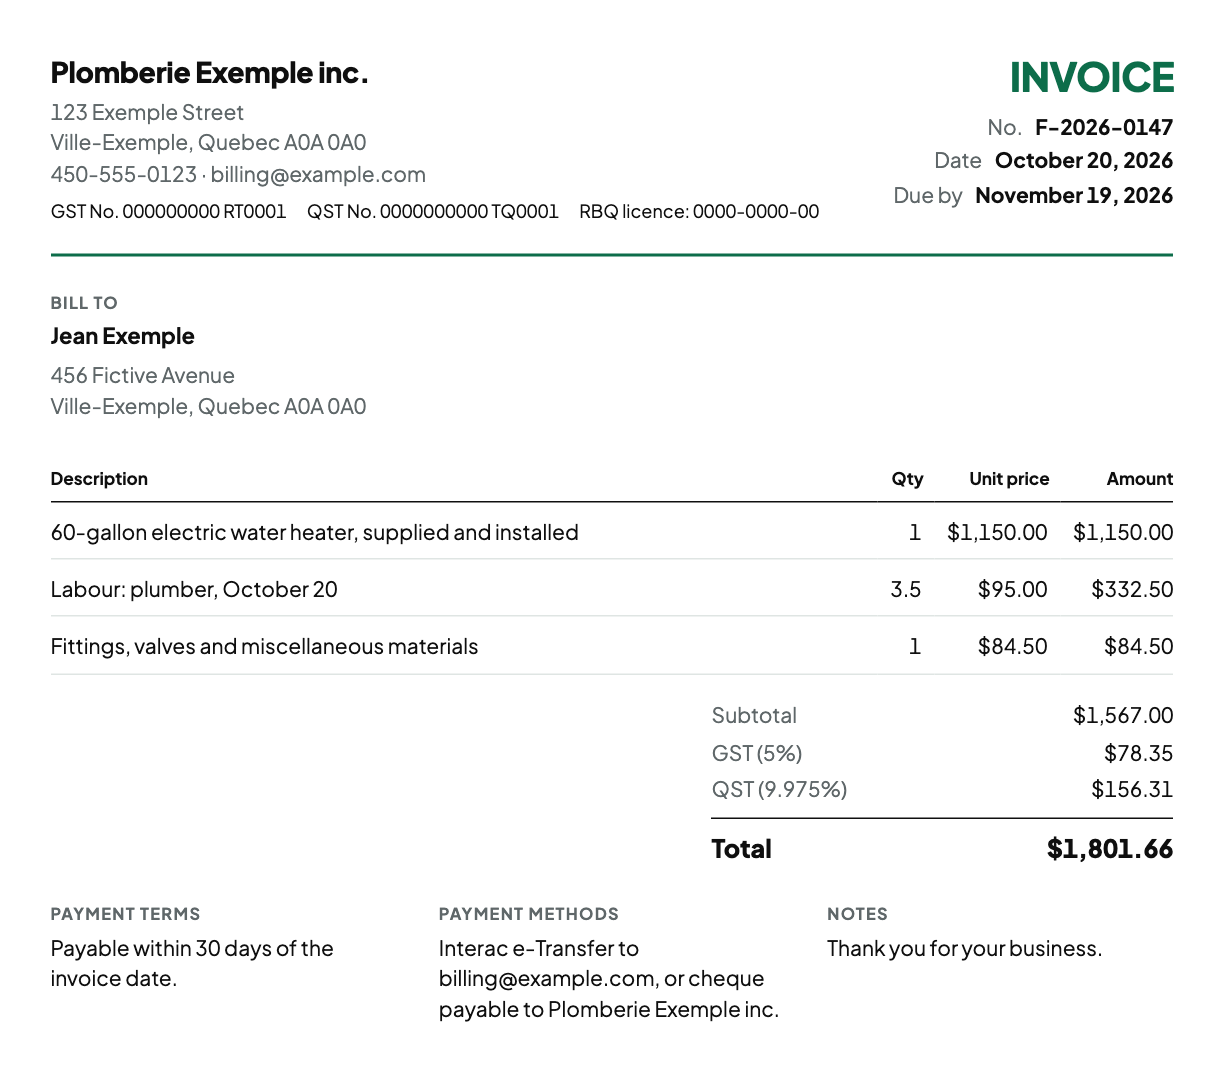
Task: Click the $95.00 unit price
Action: (x=1013, y=590)
